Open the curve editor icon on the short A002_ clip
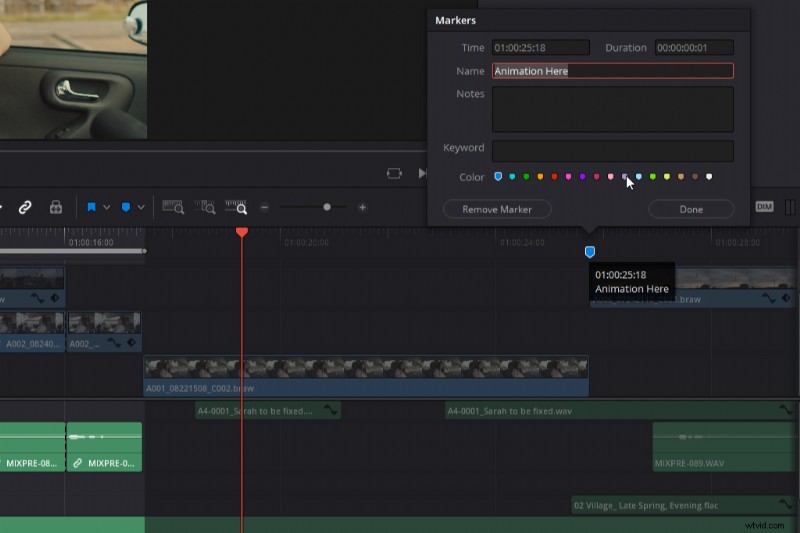This screenshot has height=533, width=800. click(114, 343)
